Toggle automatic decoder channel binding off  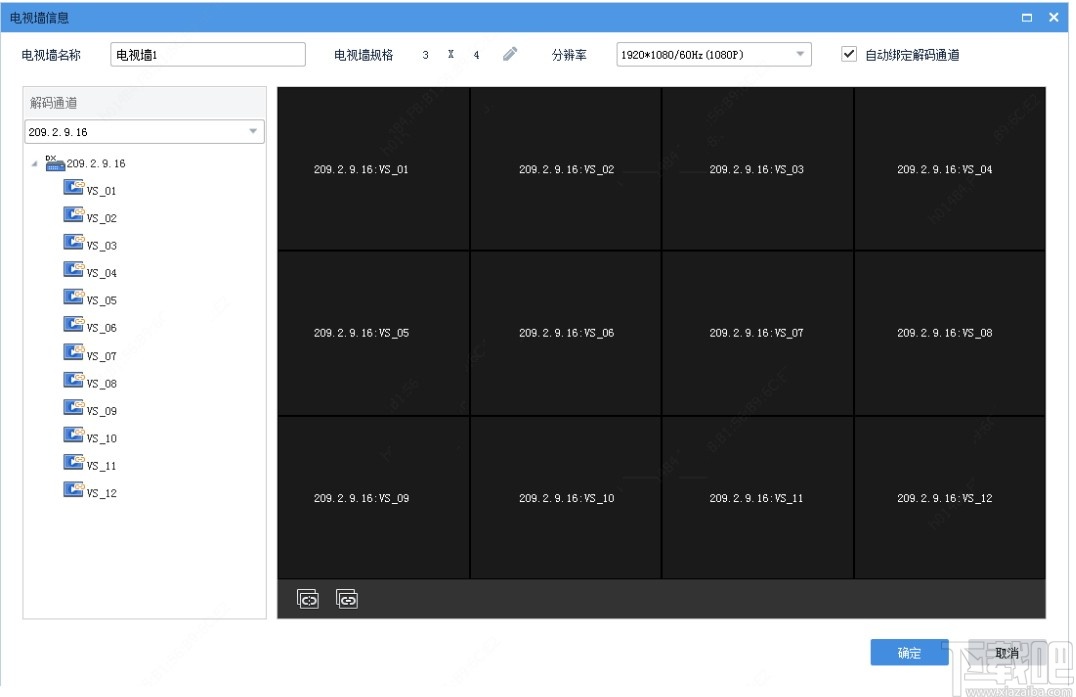pos(849,54)
